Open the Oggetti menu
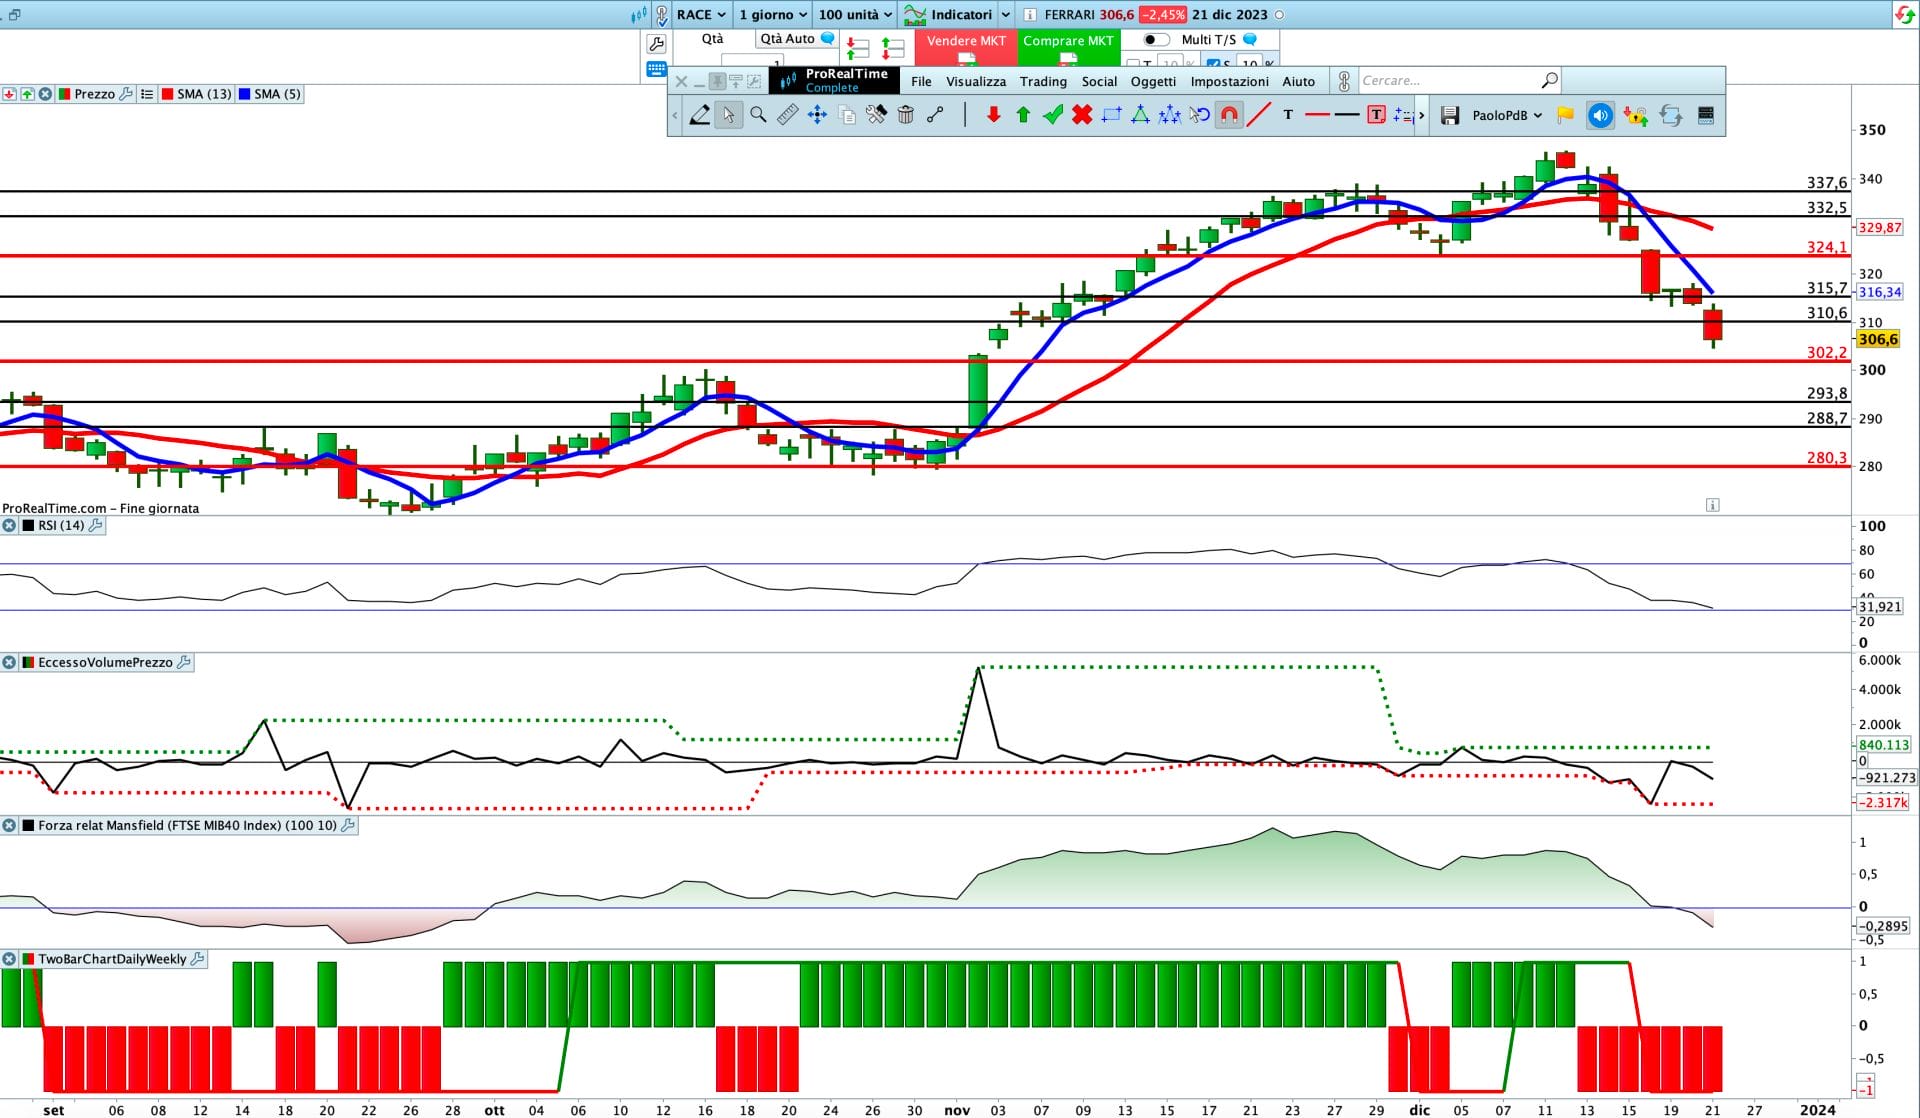Image resolution: width=1920 pixels, height=1118 pixels. pyautogui.click(x=1152, y=81)
